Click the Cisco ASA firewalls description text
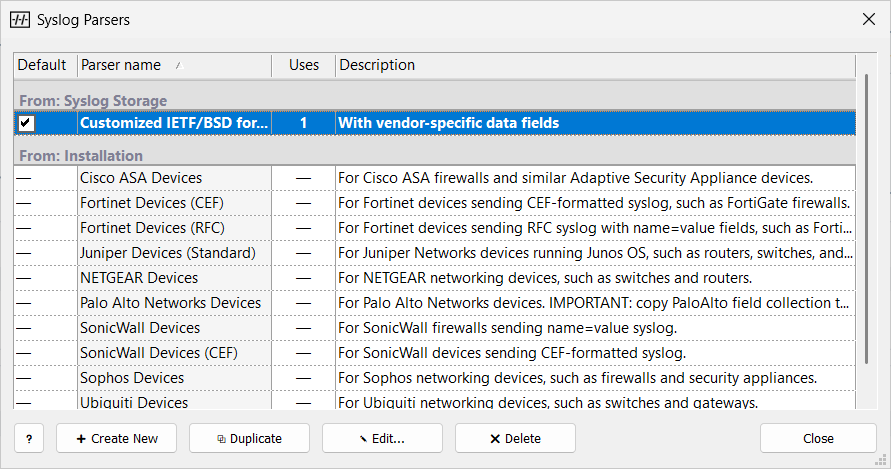 click(x=575, y=178)
